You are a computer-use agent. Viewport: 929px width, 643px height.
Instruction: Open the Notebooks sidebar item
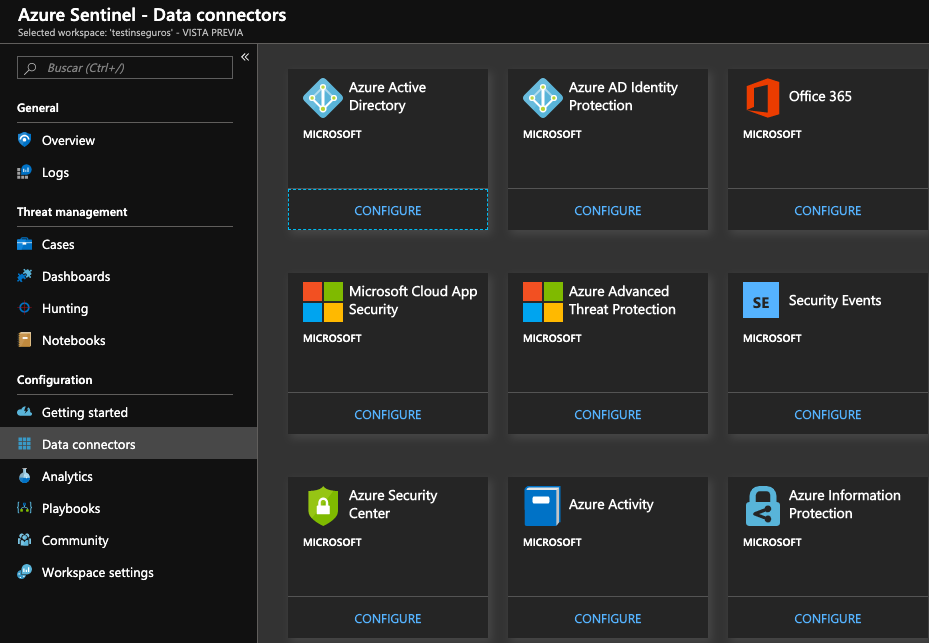pyautogui.click(x=73, y=341)
